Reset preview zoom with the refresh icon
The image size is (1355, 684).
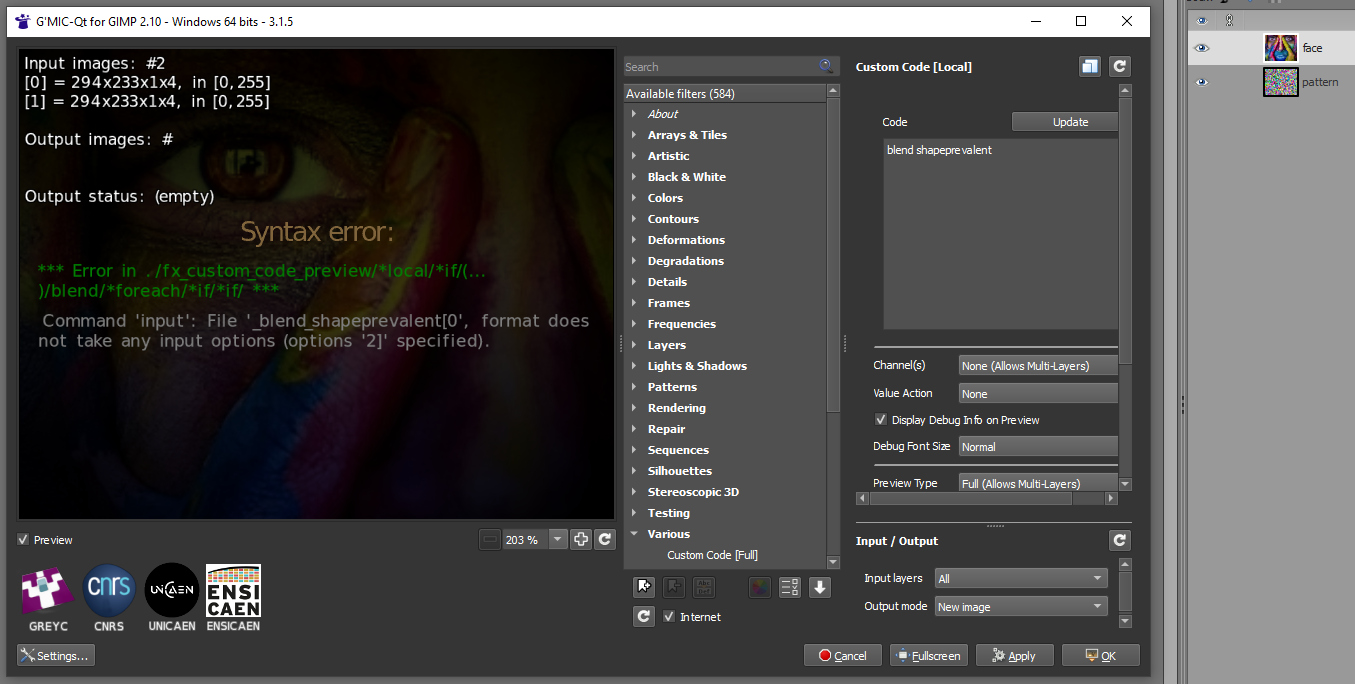[605, 539]
